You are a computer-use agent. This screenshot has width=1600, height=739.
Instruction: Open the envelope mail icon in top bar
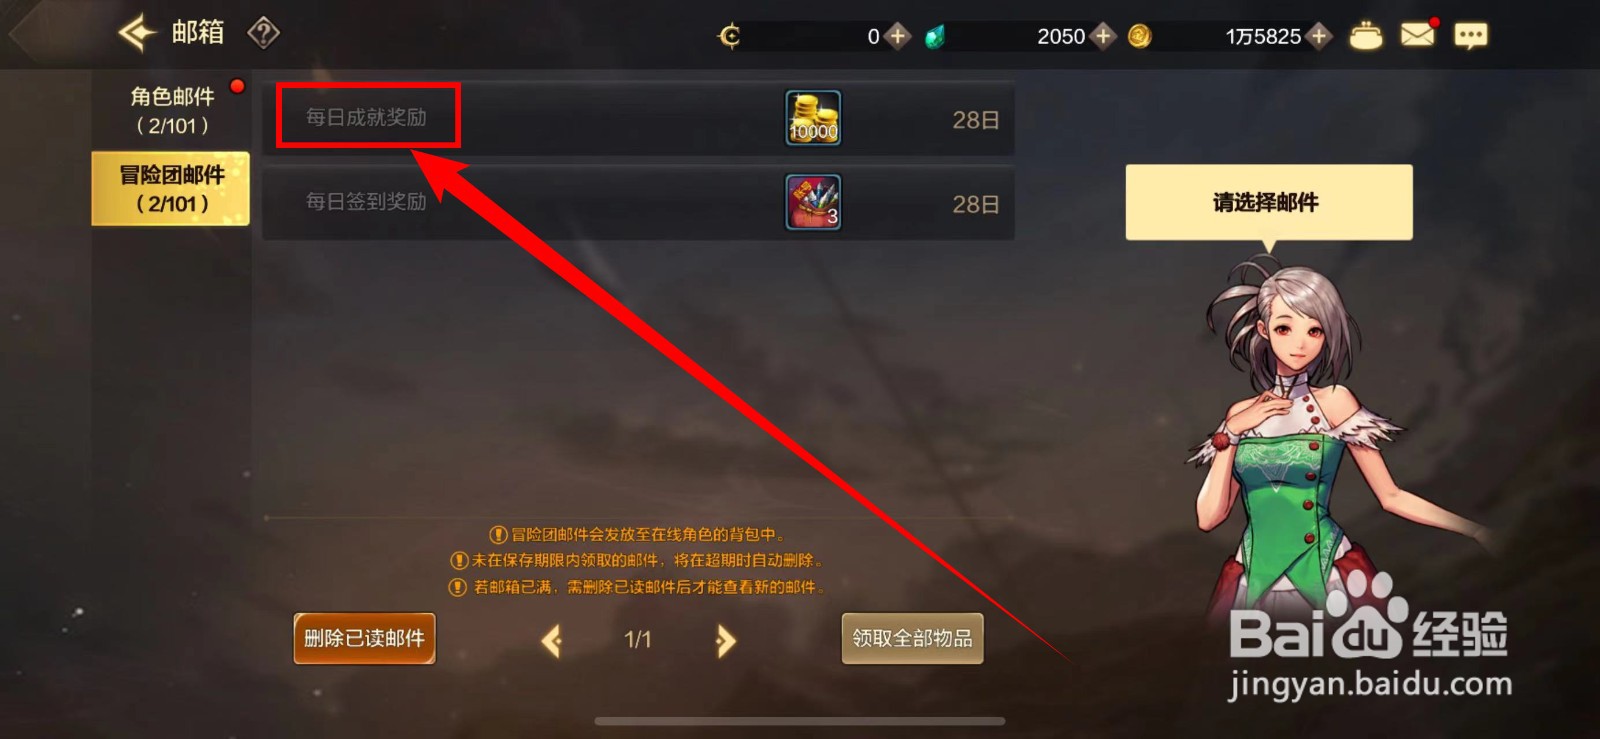pos(1417,35)
